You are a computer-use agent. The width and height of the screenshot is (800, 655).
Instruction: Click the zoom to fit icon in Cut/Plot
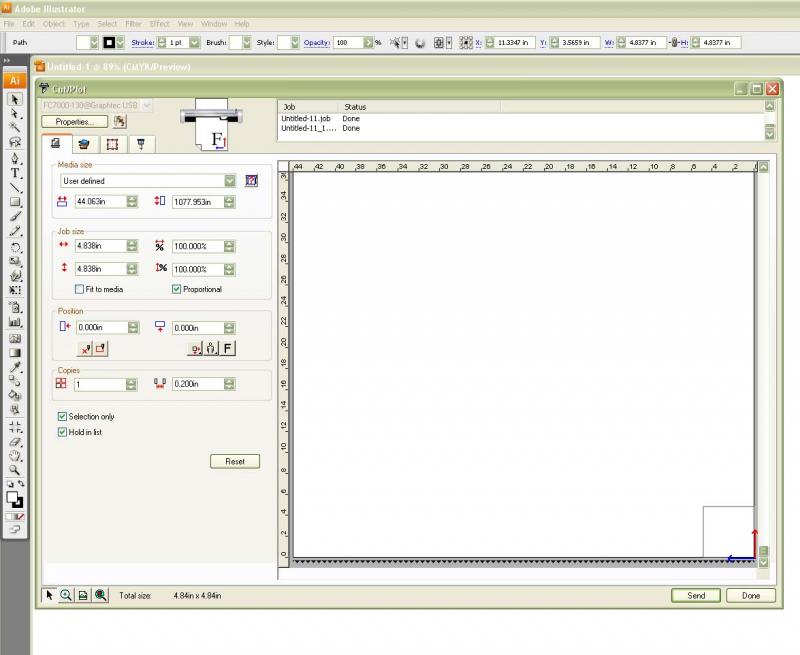coord(83,595)
